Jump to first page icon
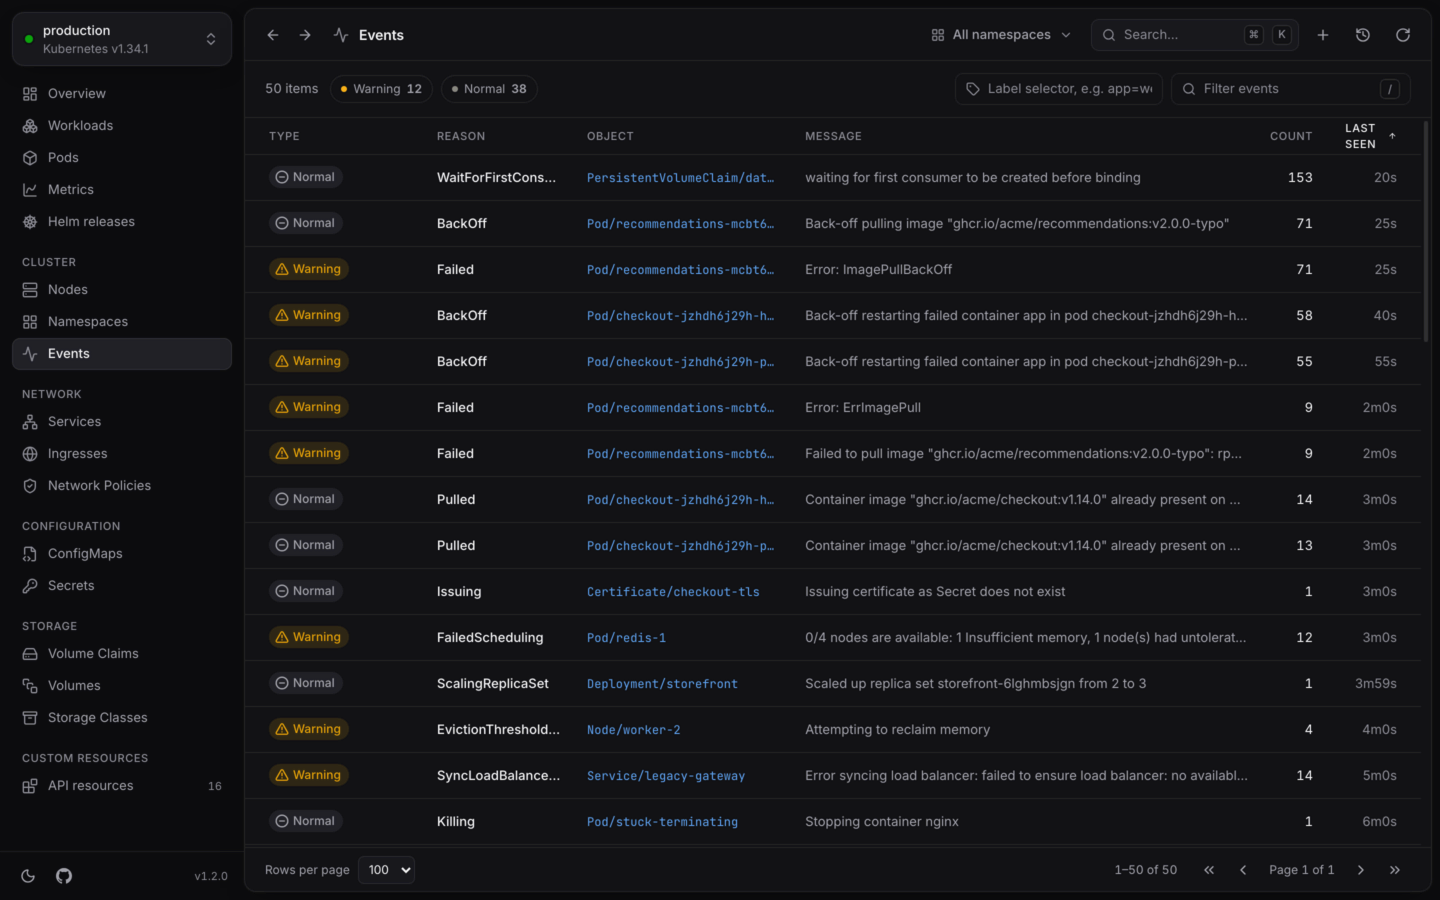The image size is (1440, 900). [x=1209, y=870]
